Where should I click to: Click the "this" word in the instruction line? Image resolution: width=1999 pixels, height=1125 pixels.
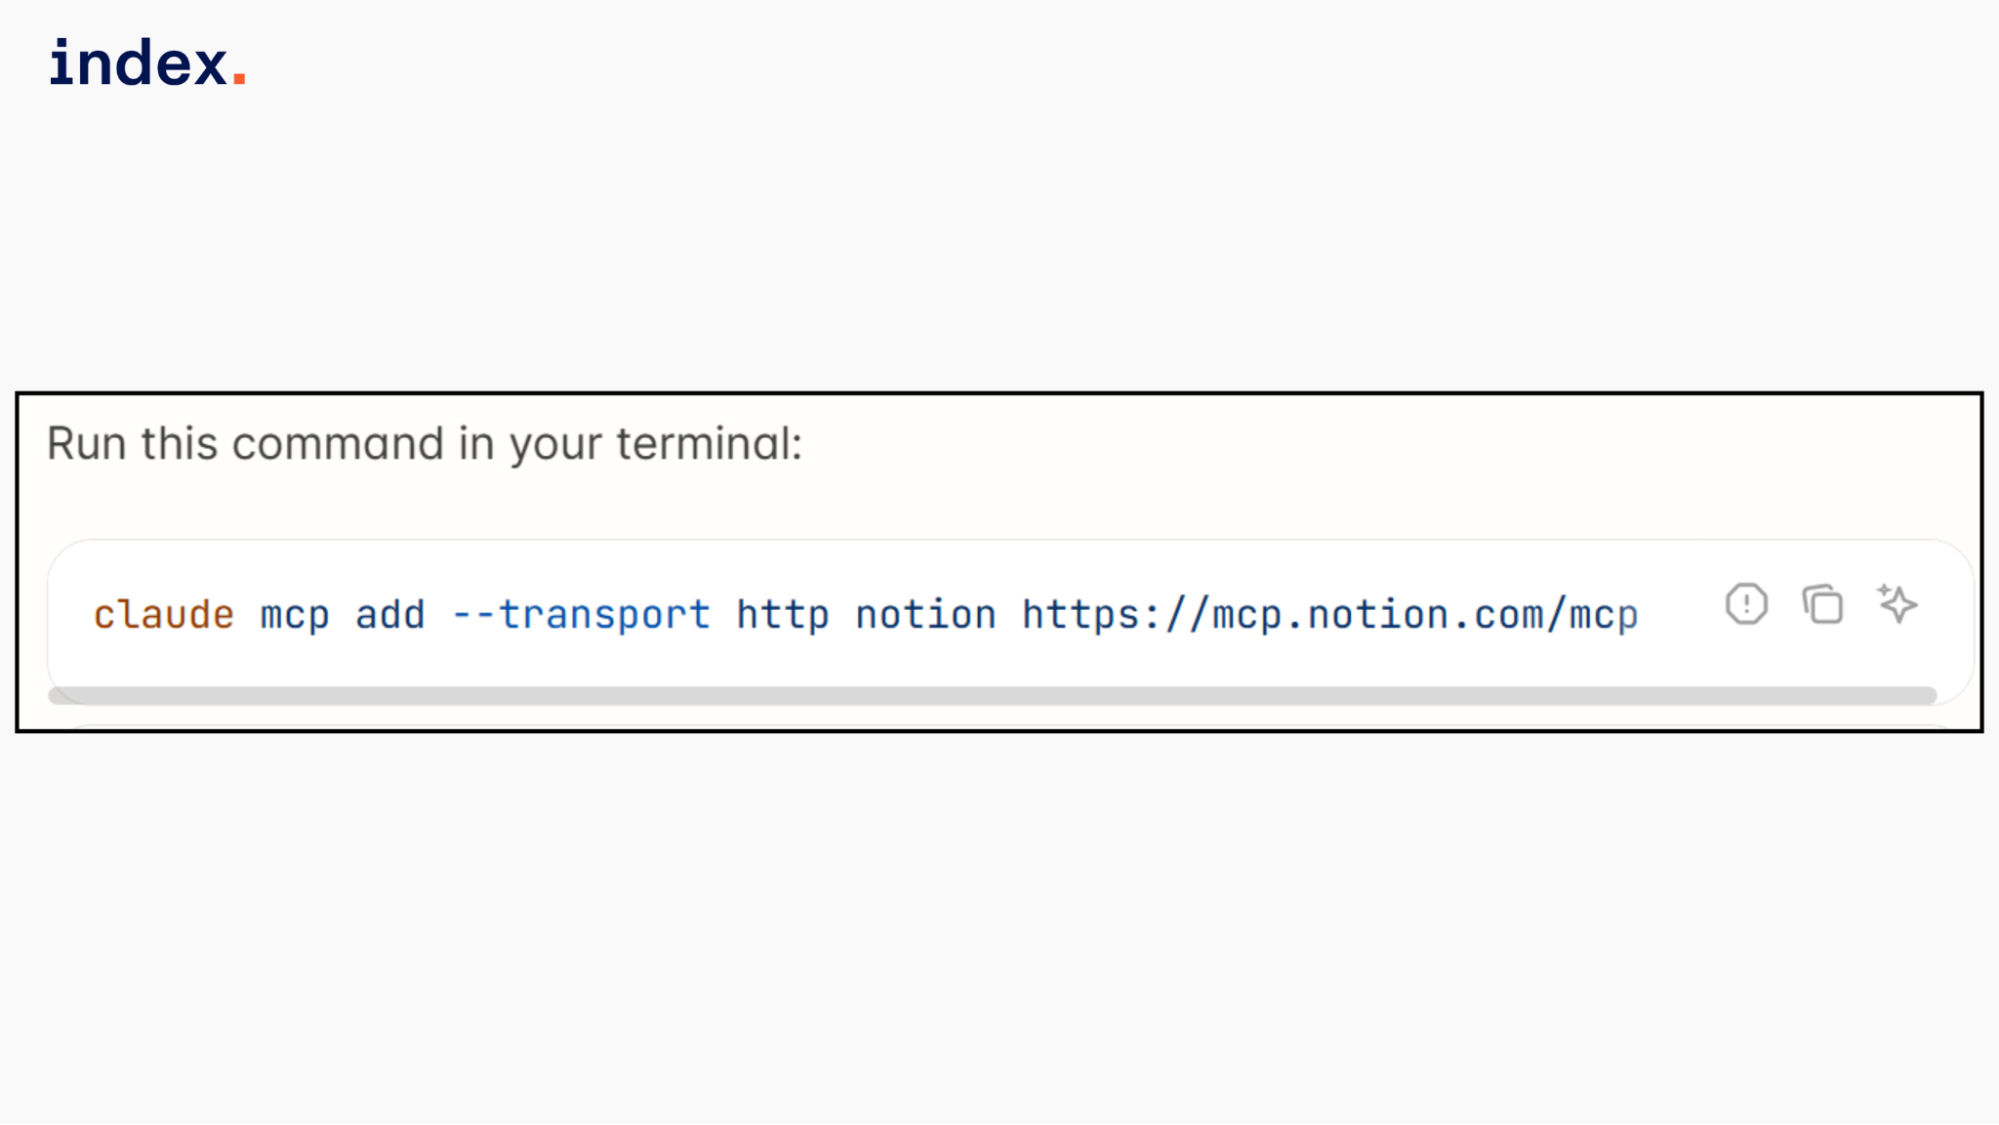[x=179, y=444]
